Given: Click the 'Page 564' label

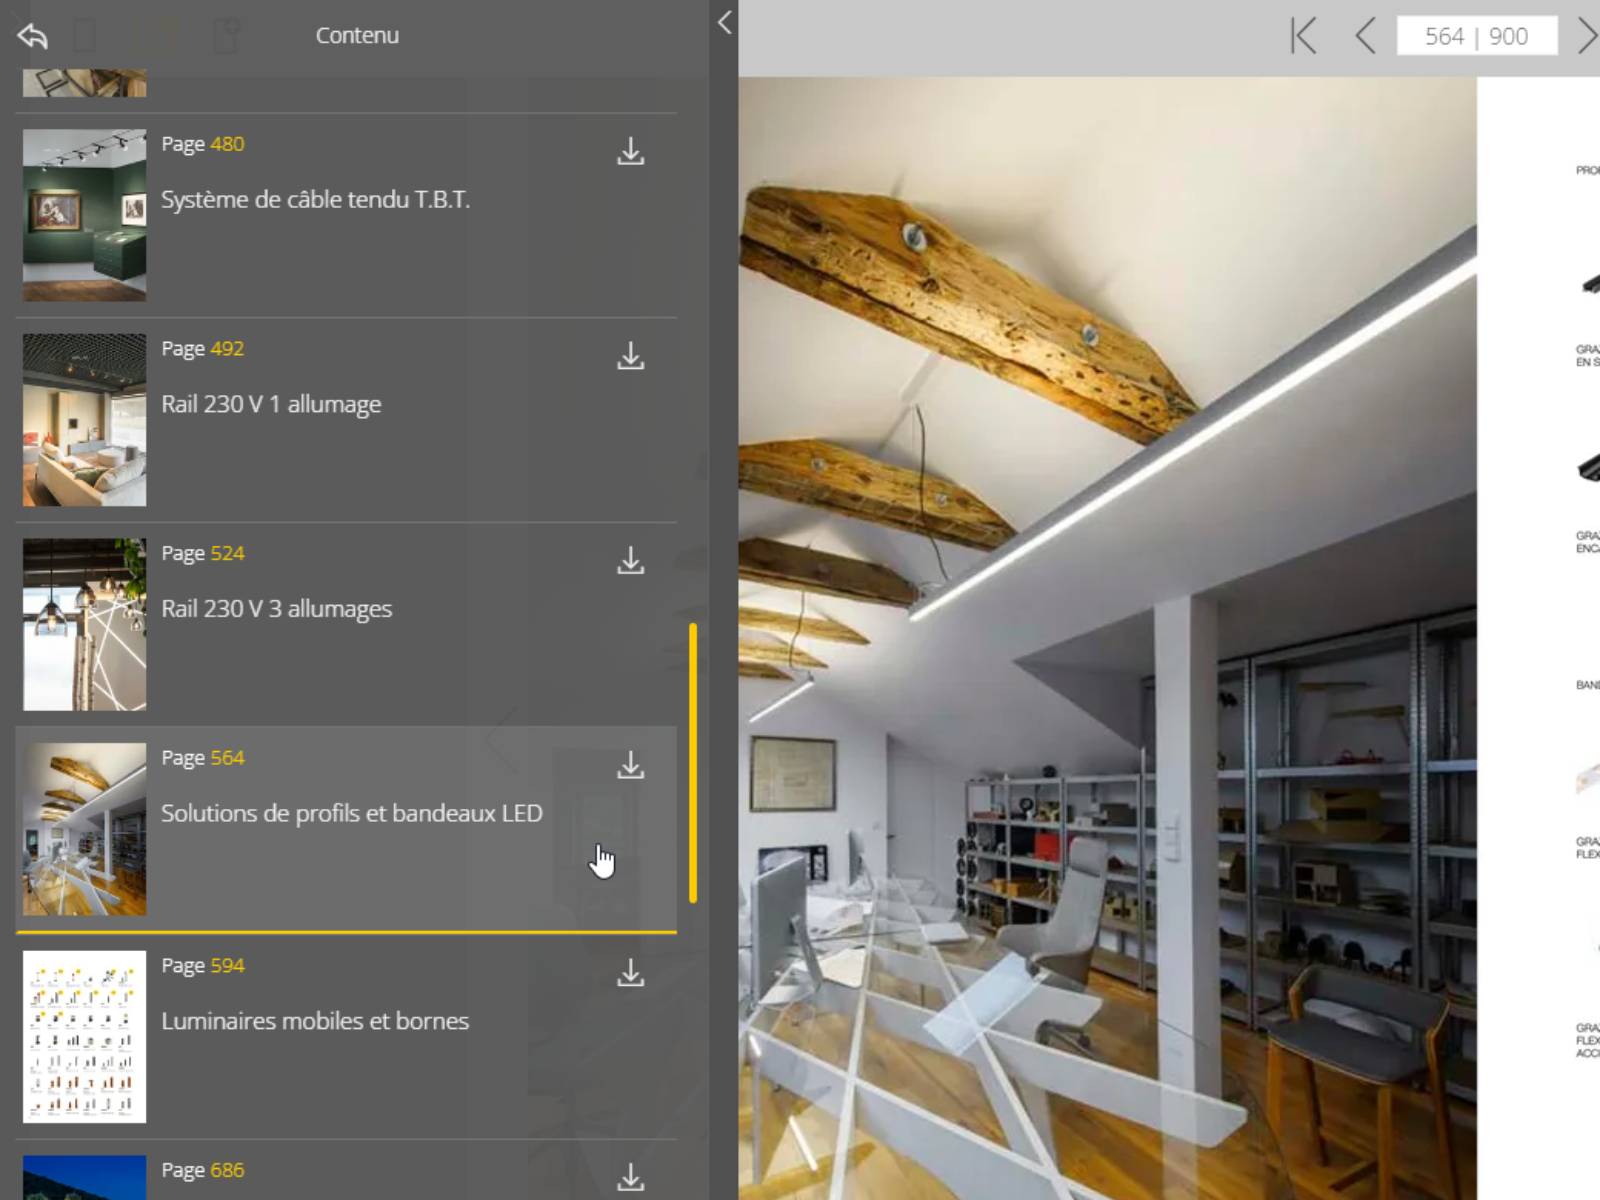Looking at the screenshot, I should click(x=203, y=758).
